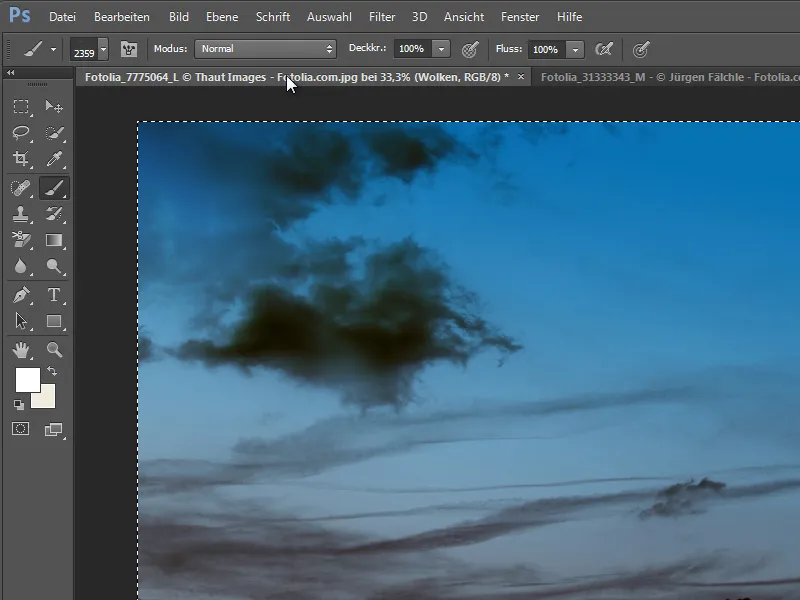This screenshot has height=600, width=800.
Task: Select the Quick Selection tool
Action: pyautogui.click(x=54, y=133)
